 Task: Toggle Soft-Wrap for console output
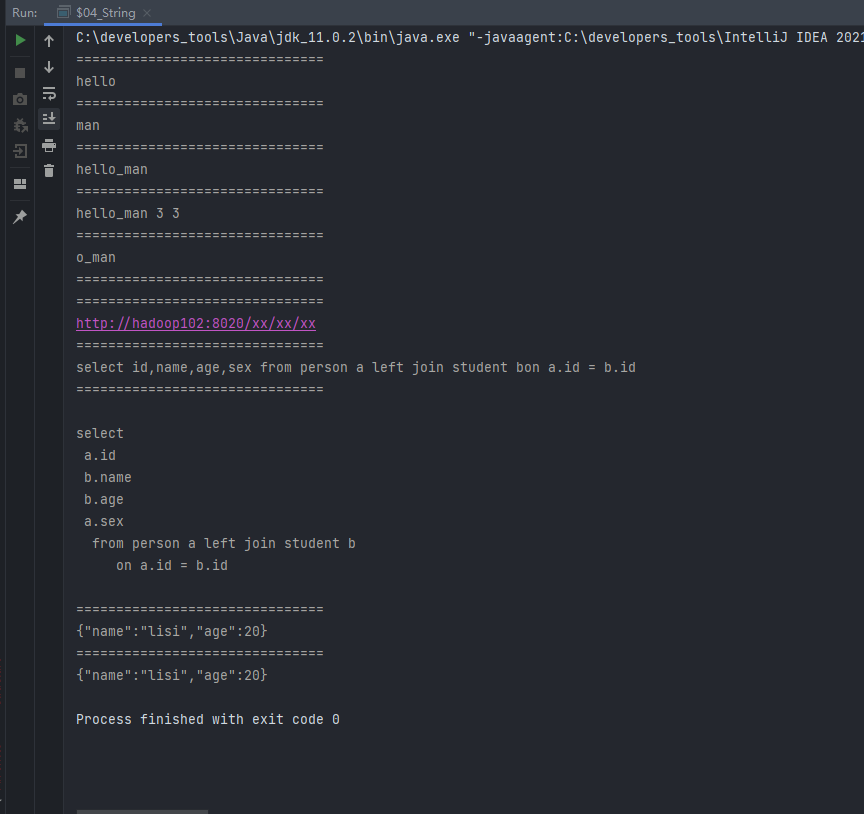tap(49, 93)
